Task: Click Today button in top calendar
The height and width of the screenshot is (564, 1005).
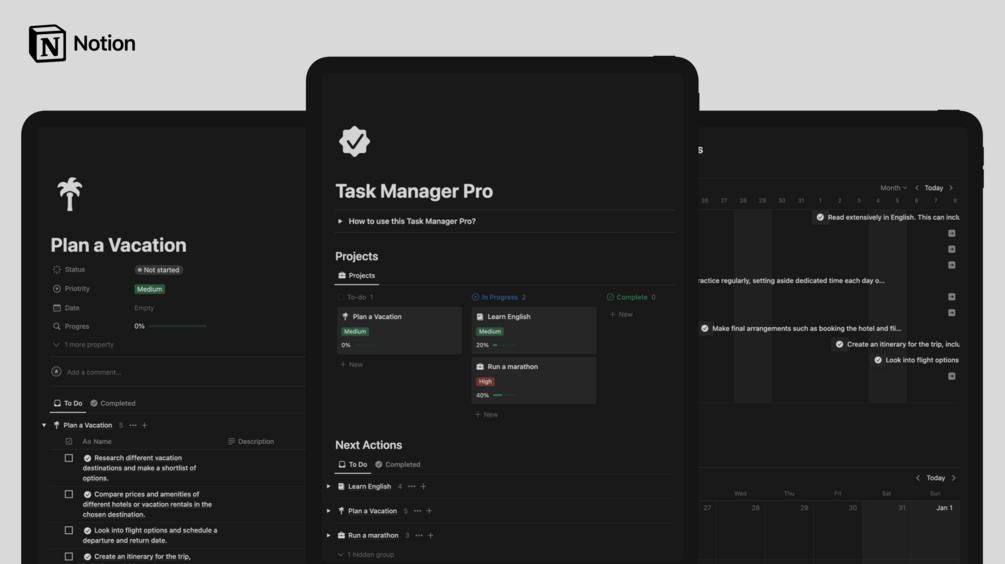Action: 934,188
